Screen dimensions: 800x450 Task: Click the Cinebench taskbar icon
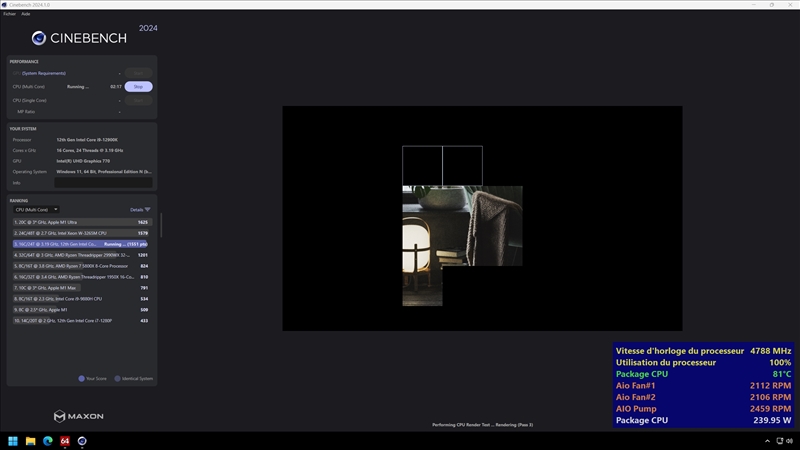[82, 441]
